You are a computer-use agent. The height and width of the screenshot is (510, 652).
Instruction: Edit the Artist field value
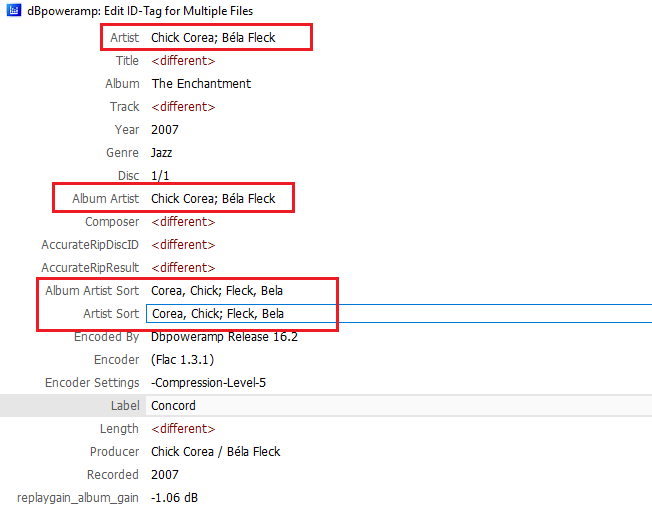[x=213, y=38]
